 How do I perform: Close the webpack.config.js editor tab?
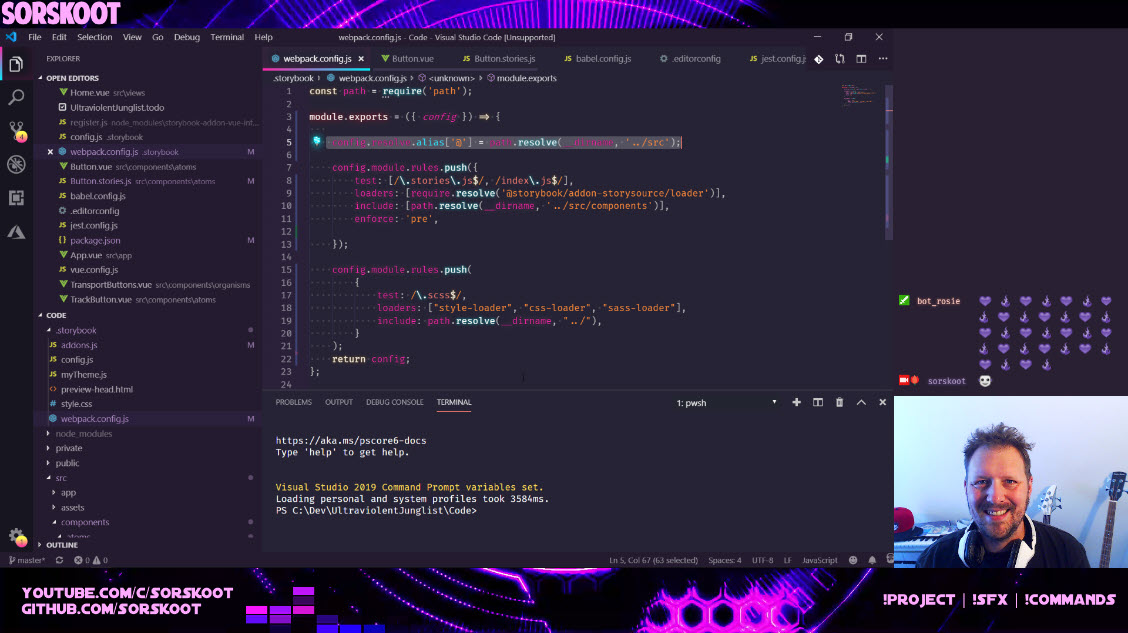(361, 59)
